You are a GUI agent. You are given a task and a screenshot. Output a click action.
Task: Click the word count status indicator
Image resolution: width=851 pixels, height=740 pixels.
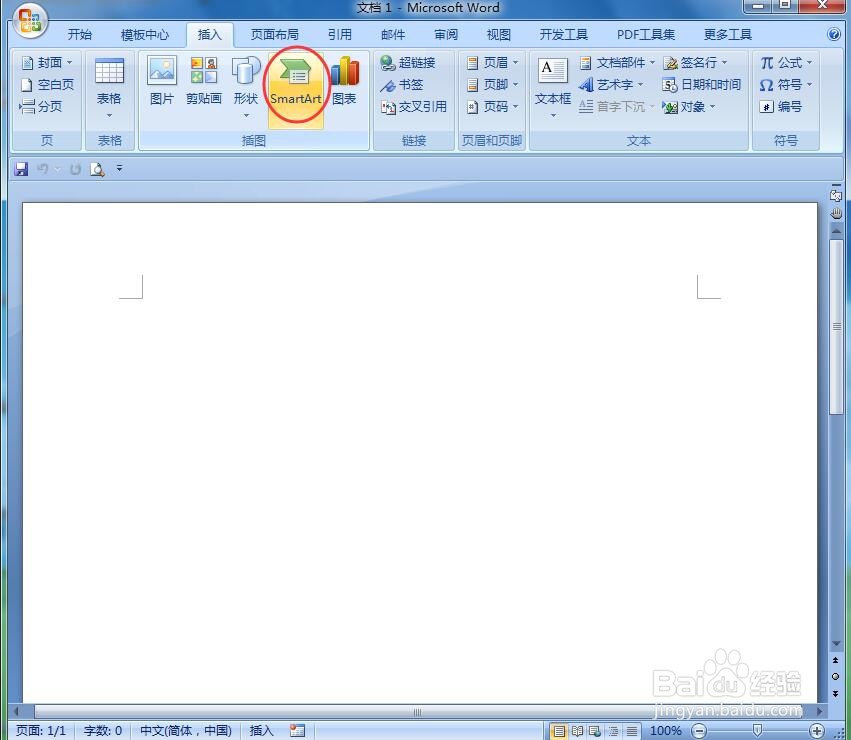(103, 731)
